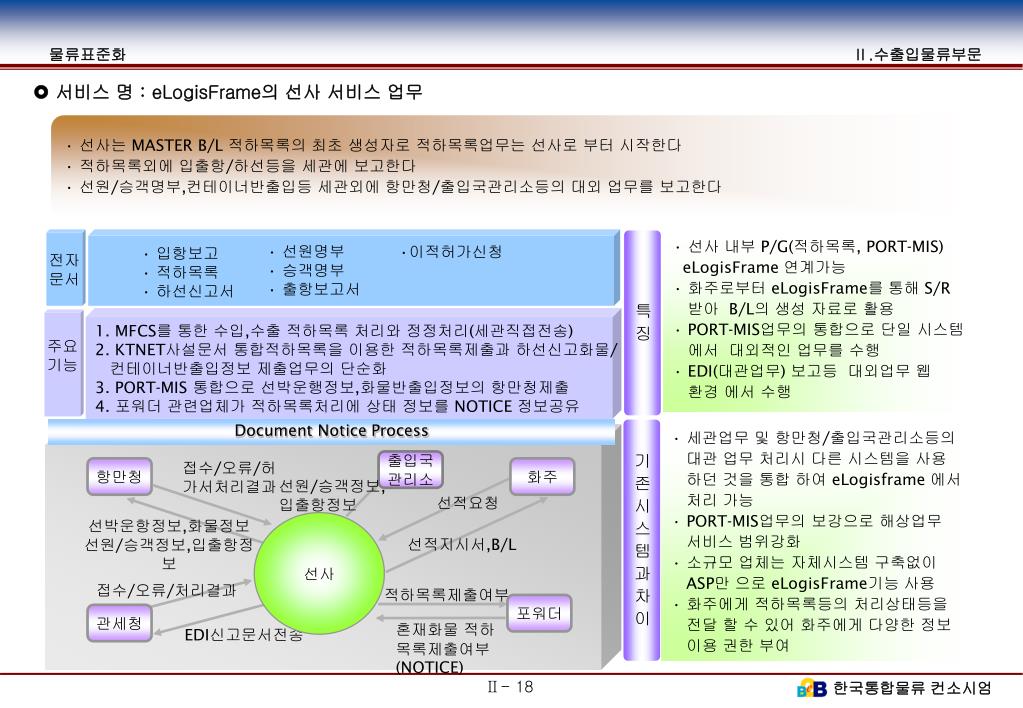Click function item 3 starting with PORT-MIS
The height and width of the screenshot is (708, 1023).
[331, 388]
